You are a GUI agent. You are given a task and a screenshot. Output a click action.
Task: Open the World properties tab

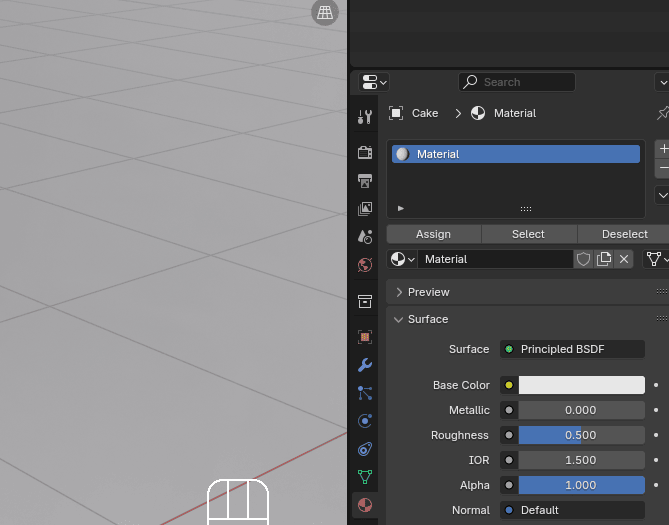point(365,265)
